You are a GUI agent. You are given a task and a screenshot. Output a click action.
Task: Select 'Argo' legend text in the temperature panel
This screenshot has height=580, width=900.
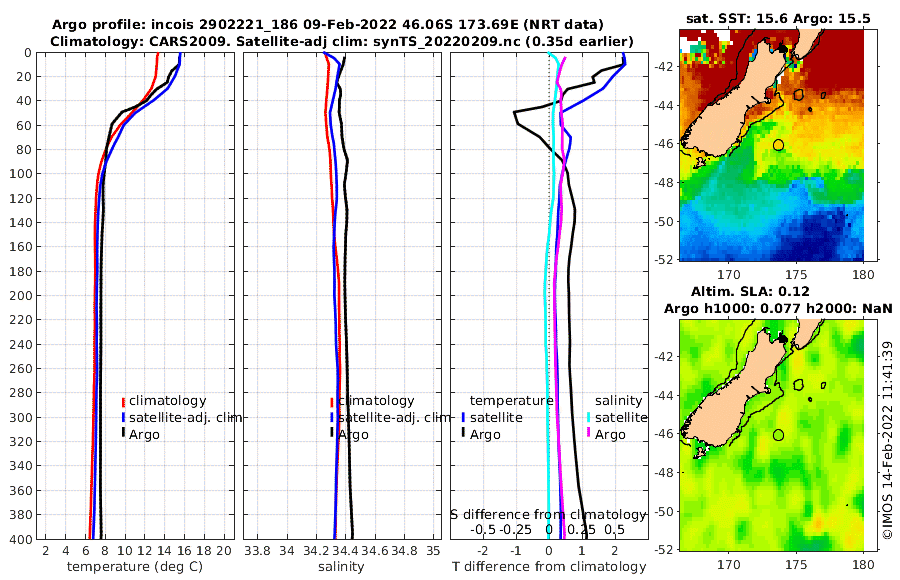(144, 435)
